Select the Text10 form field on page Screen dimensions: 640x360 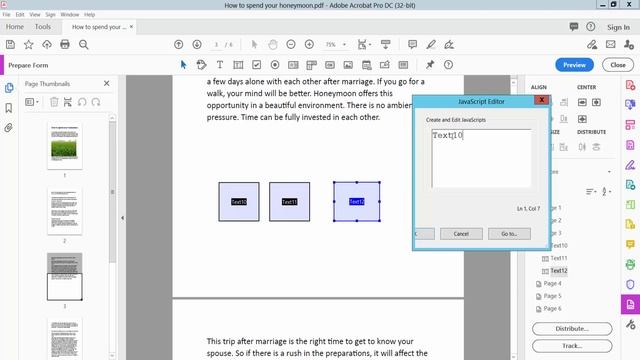point(239,202)
